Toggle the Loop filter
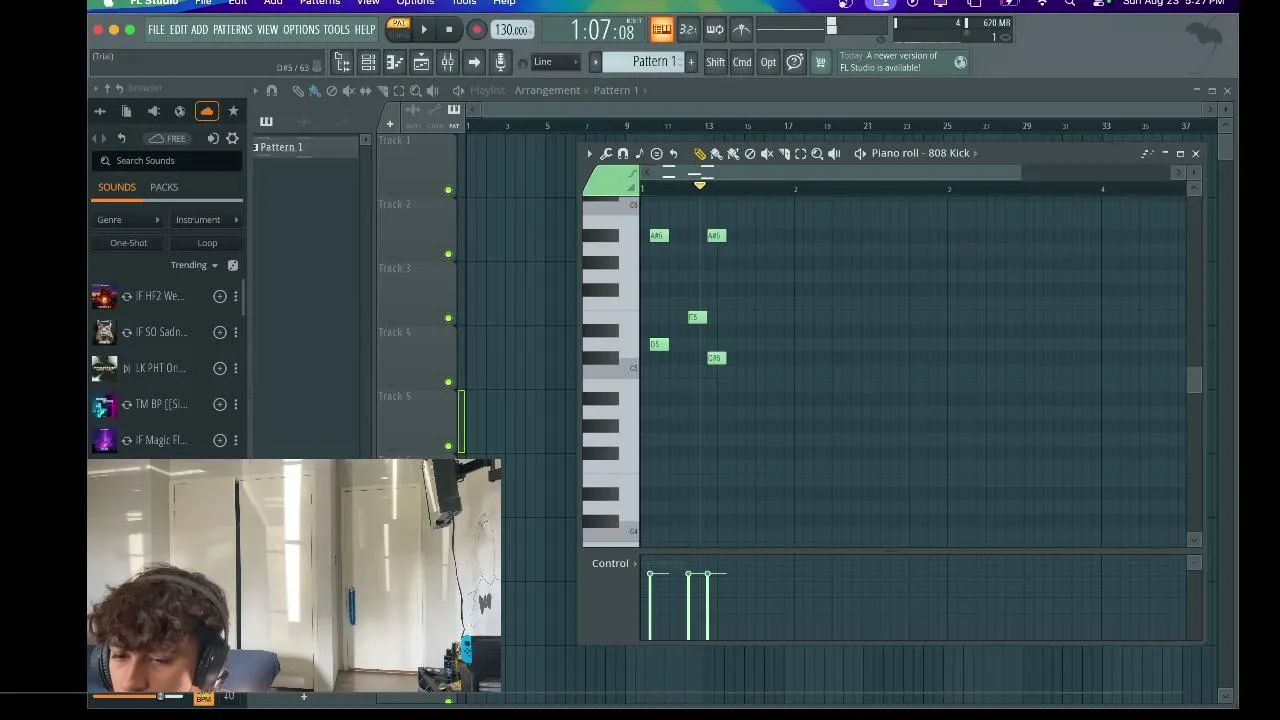The width and height of the screenshot is (1280, 720). 207,243
